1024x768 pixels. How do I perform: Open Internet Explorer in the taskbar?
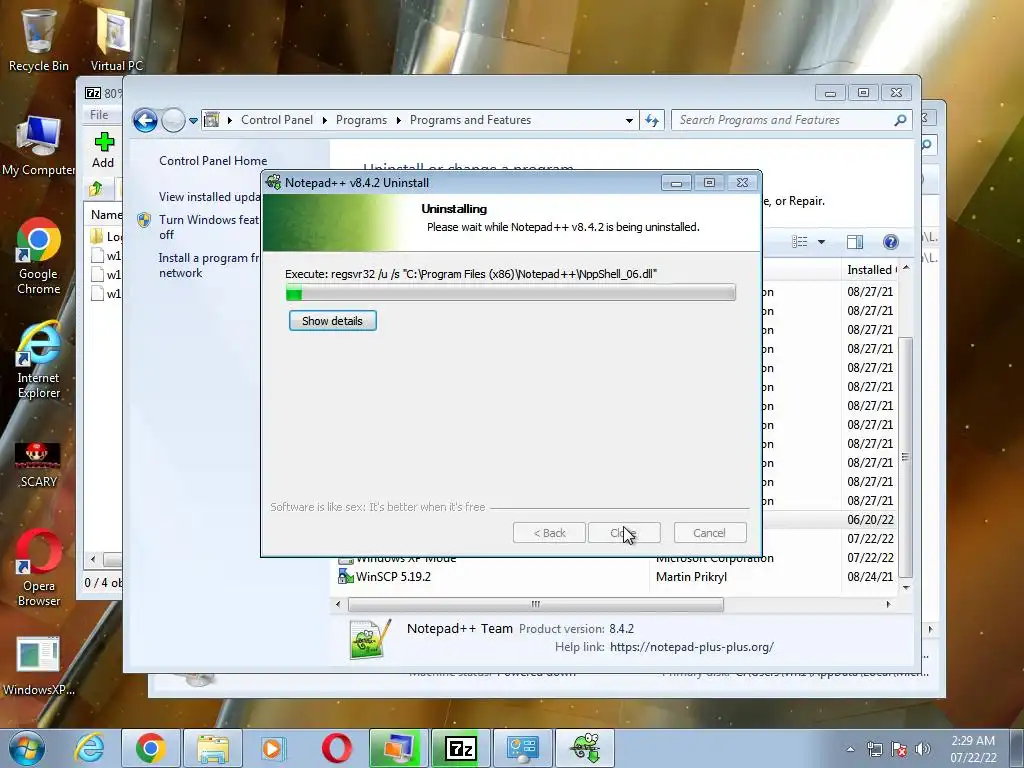(x=89, y=748)
